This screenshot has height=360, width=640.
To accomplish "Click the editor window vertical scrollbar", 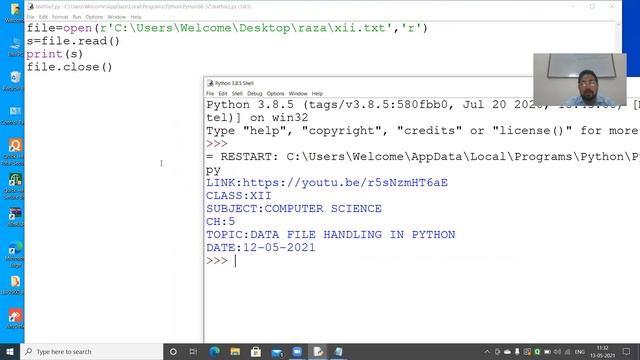I will [618, 49].
